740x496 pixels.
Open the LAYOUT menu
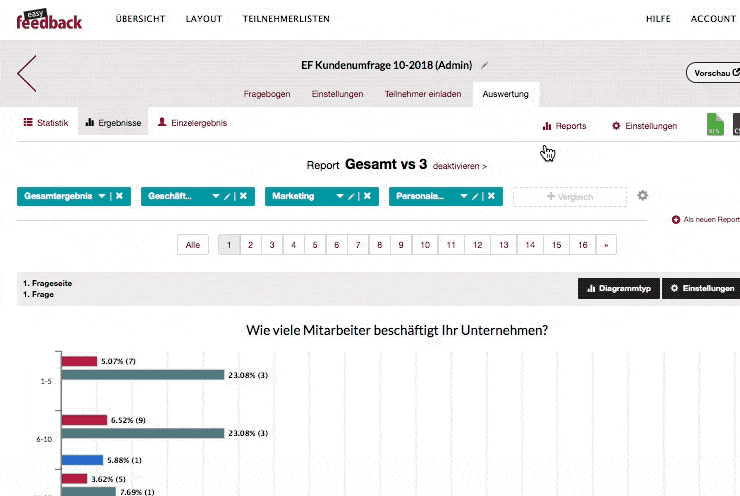click(x=204, y=19)
